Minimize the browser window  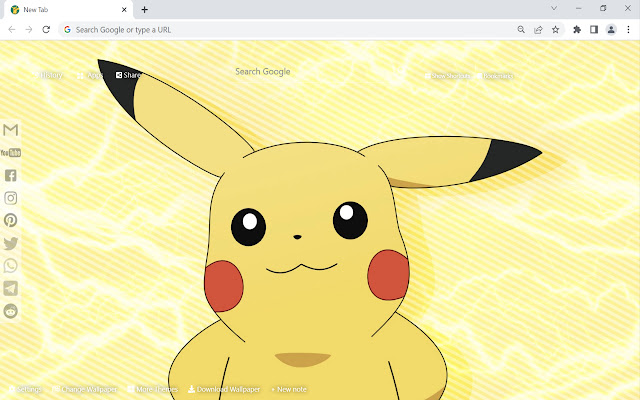pos(579,8)
